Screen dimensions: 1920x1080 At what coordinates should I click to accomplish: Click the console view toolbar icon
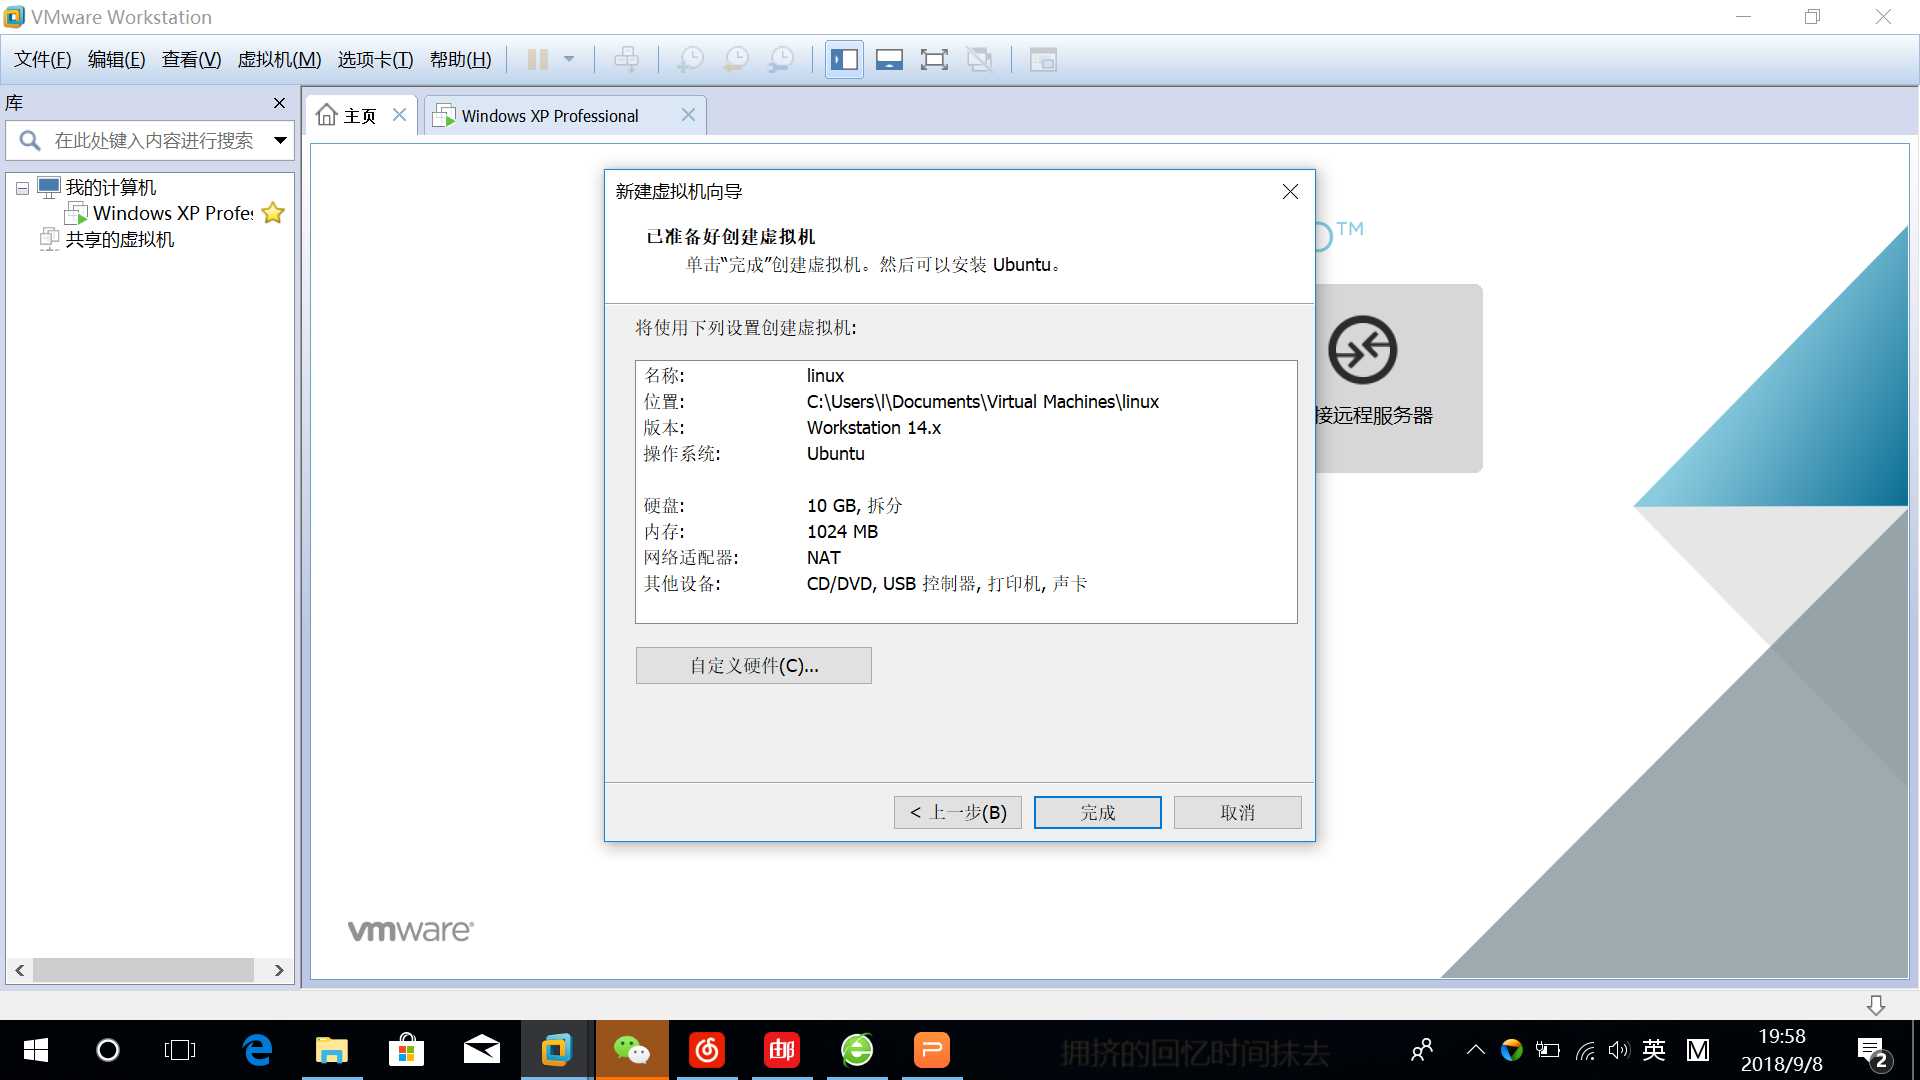point(1043,60)
